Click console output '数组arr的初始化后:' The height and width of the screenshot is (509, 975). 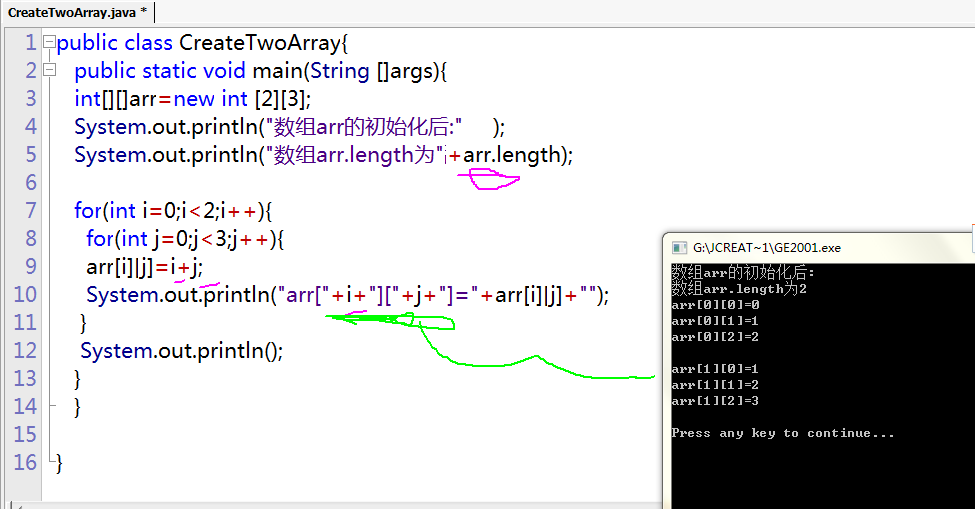tap(743, 272)
